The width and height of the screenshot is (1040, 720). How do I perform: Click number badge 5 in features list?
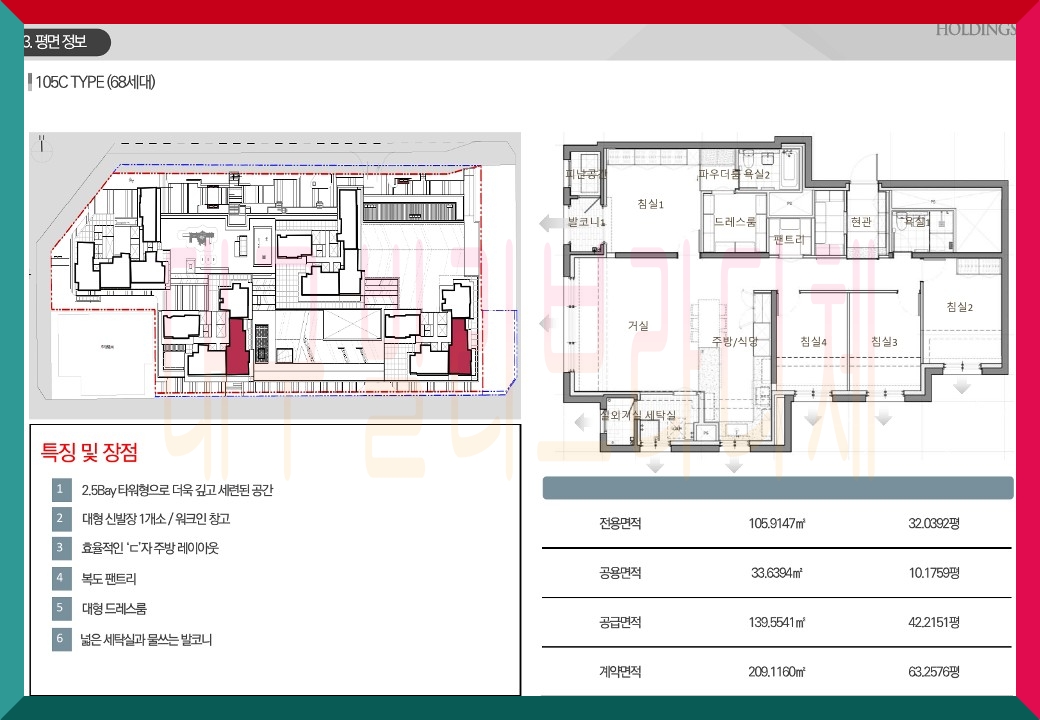tap(61, 608)
